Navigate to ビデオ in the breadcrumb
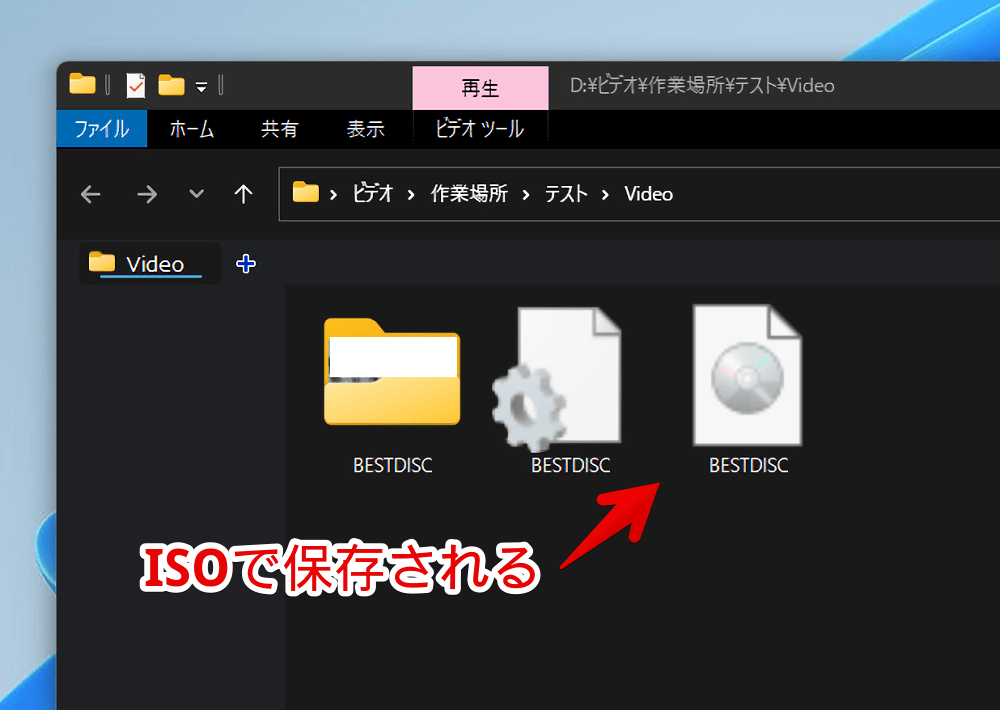Screen dimensions: 1000x710 click(372, 193)
